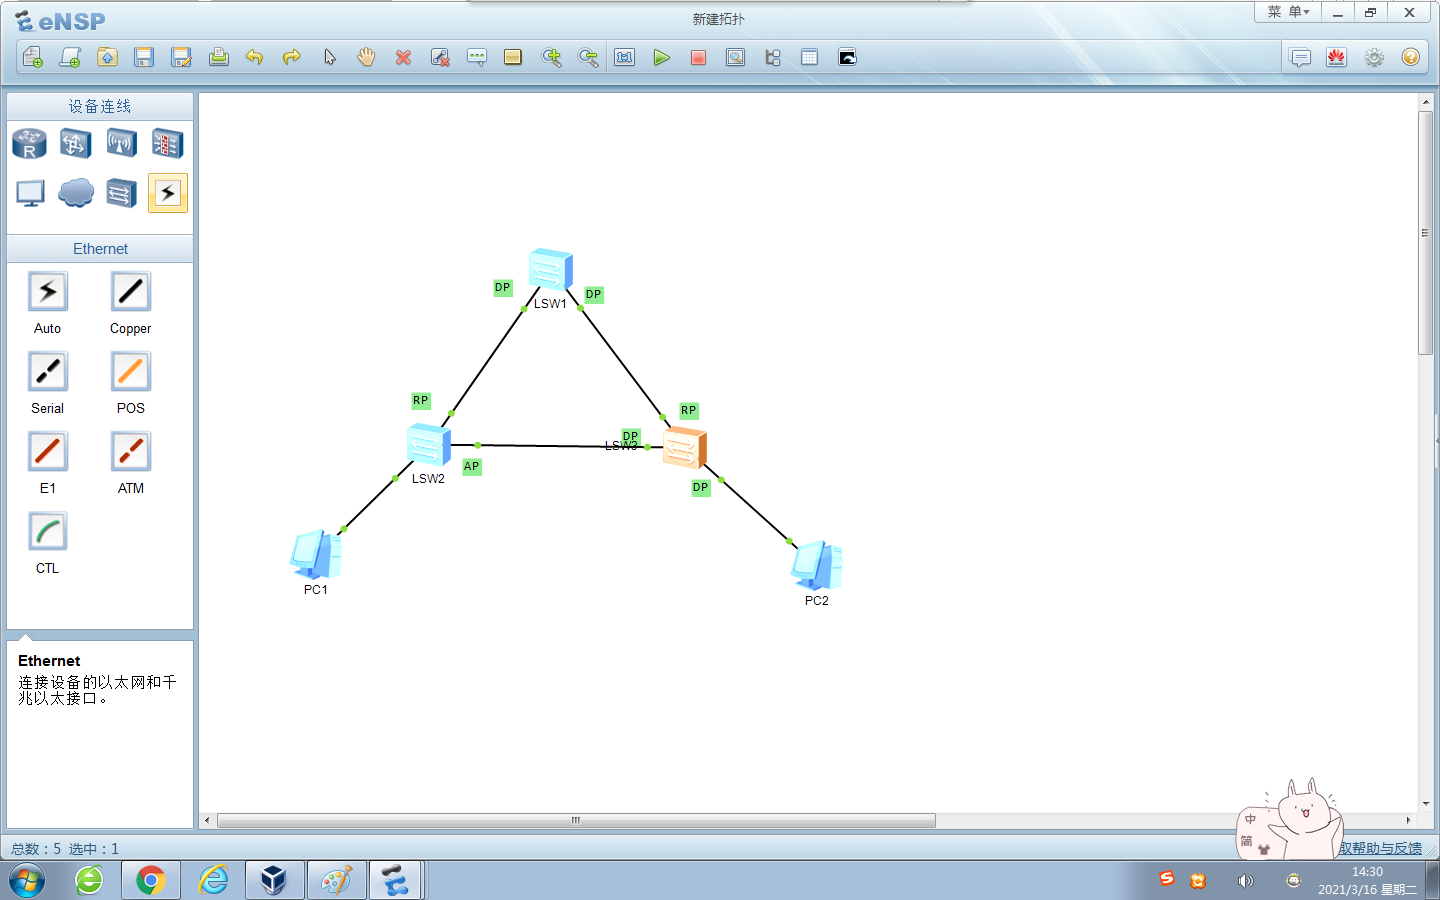
Task: Click the Open Topology toolbar icon
Action: tap(107, 57)
